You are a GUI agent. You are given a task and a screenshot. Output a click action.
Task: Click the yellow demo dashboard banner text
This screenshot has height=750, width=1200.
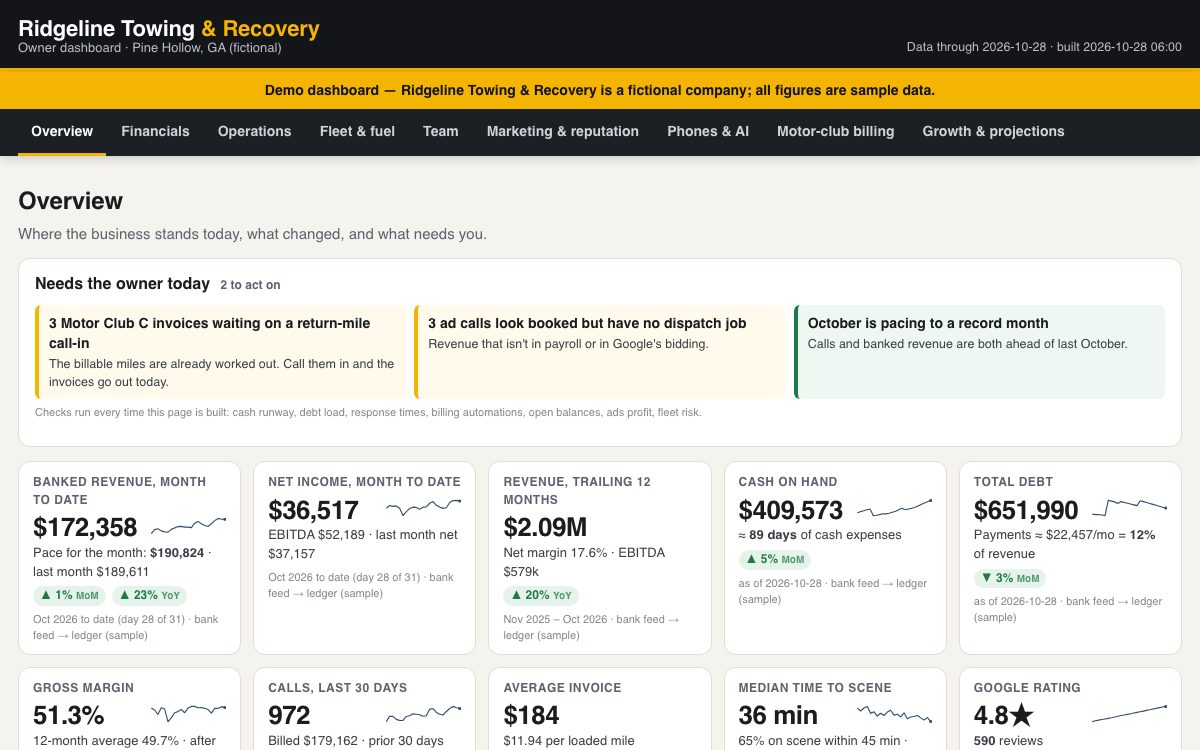600,90
